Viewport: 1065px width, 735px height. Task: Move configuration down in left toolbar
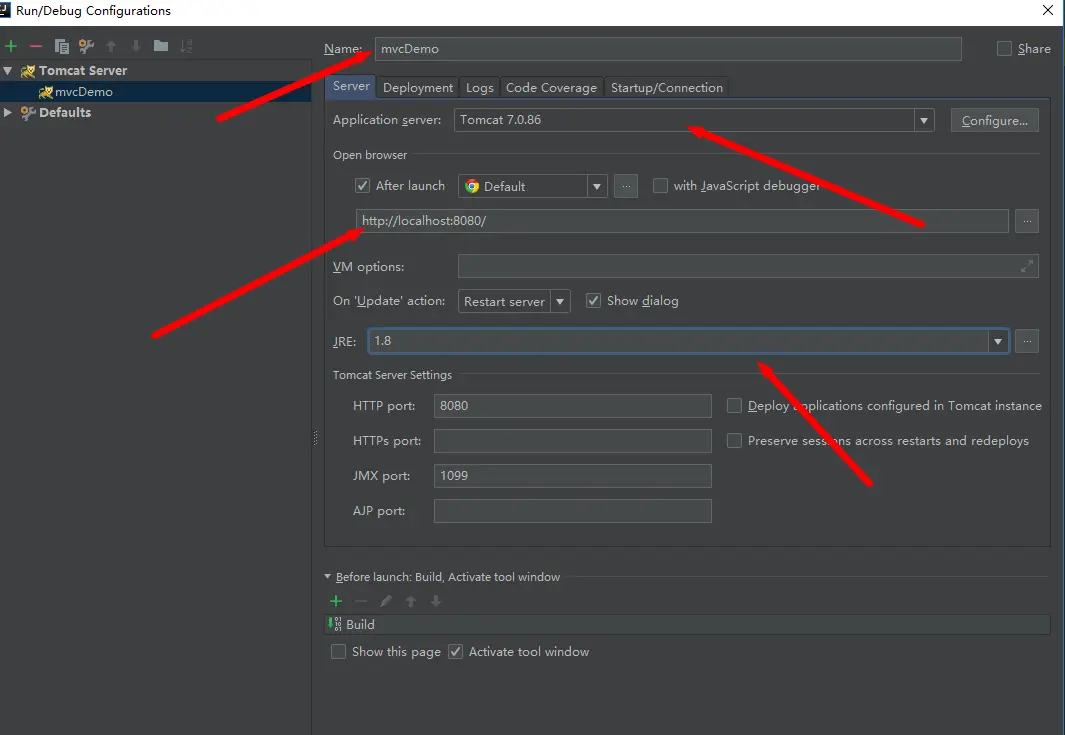click(136, 46)
